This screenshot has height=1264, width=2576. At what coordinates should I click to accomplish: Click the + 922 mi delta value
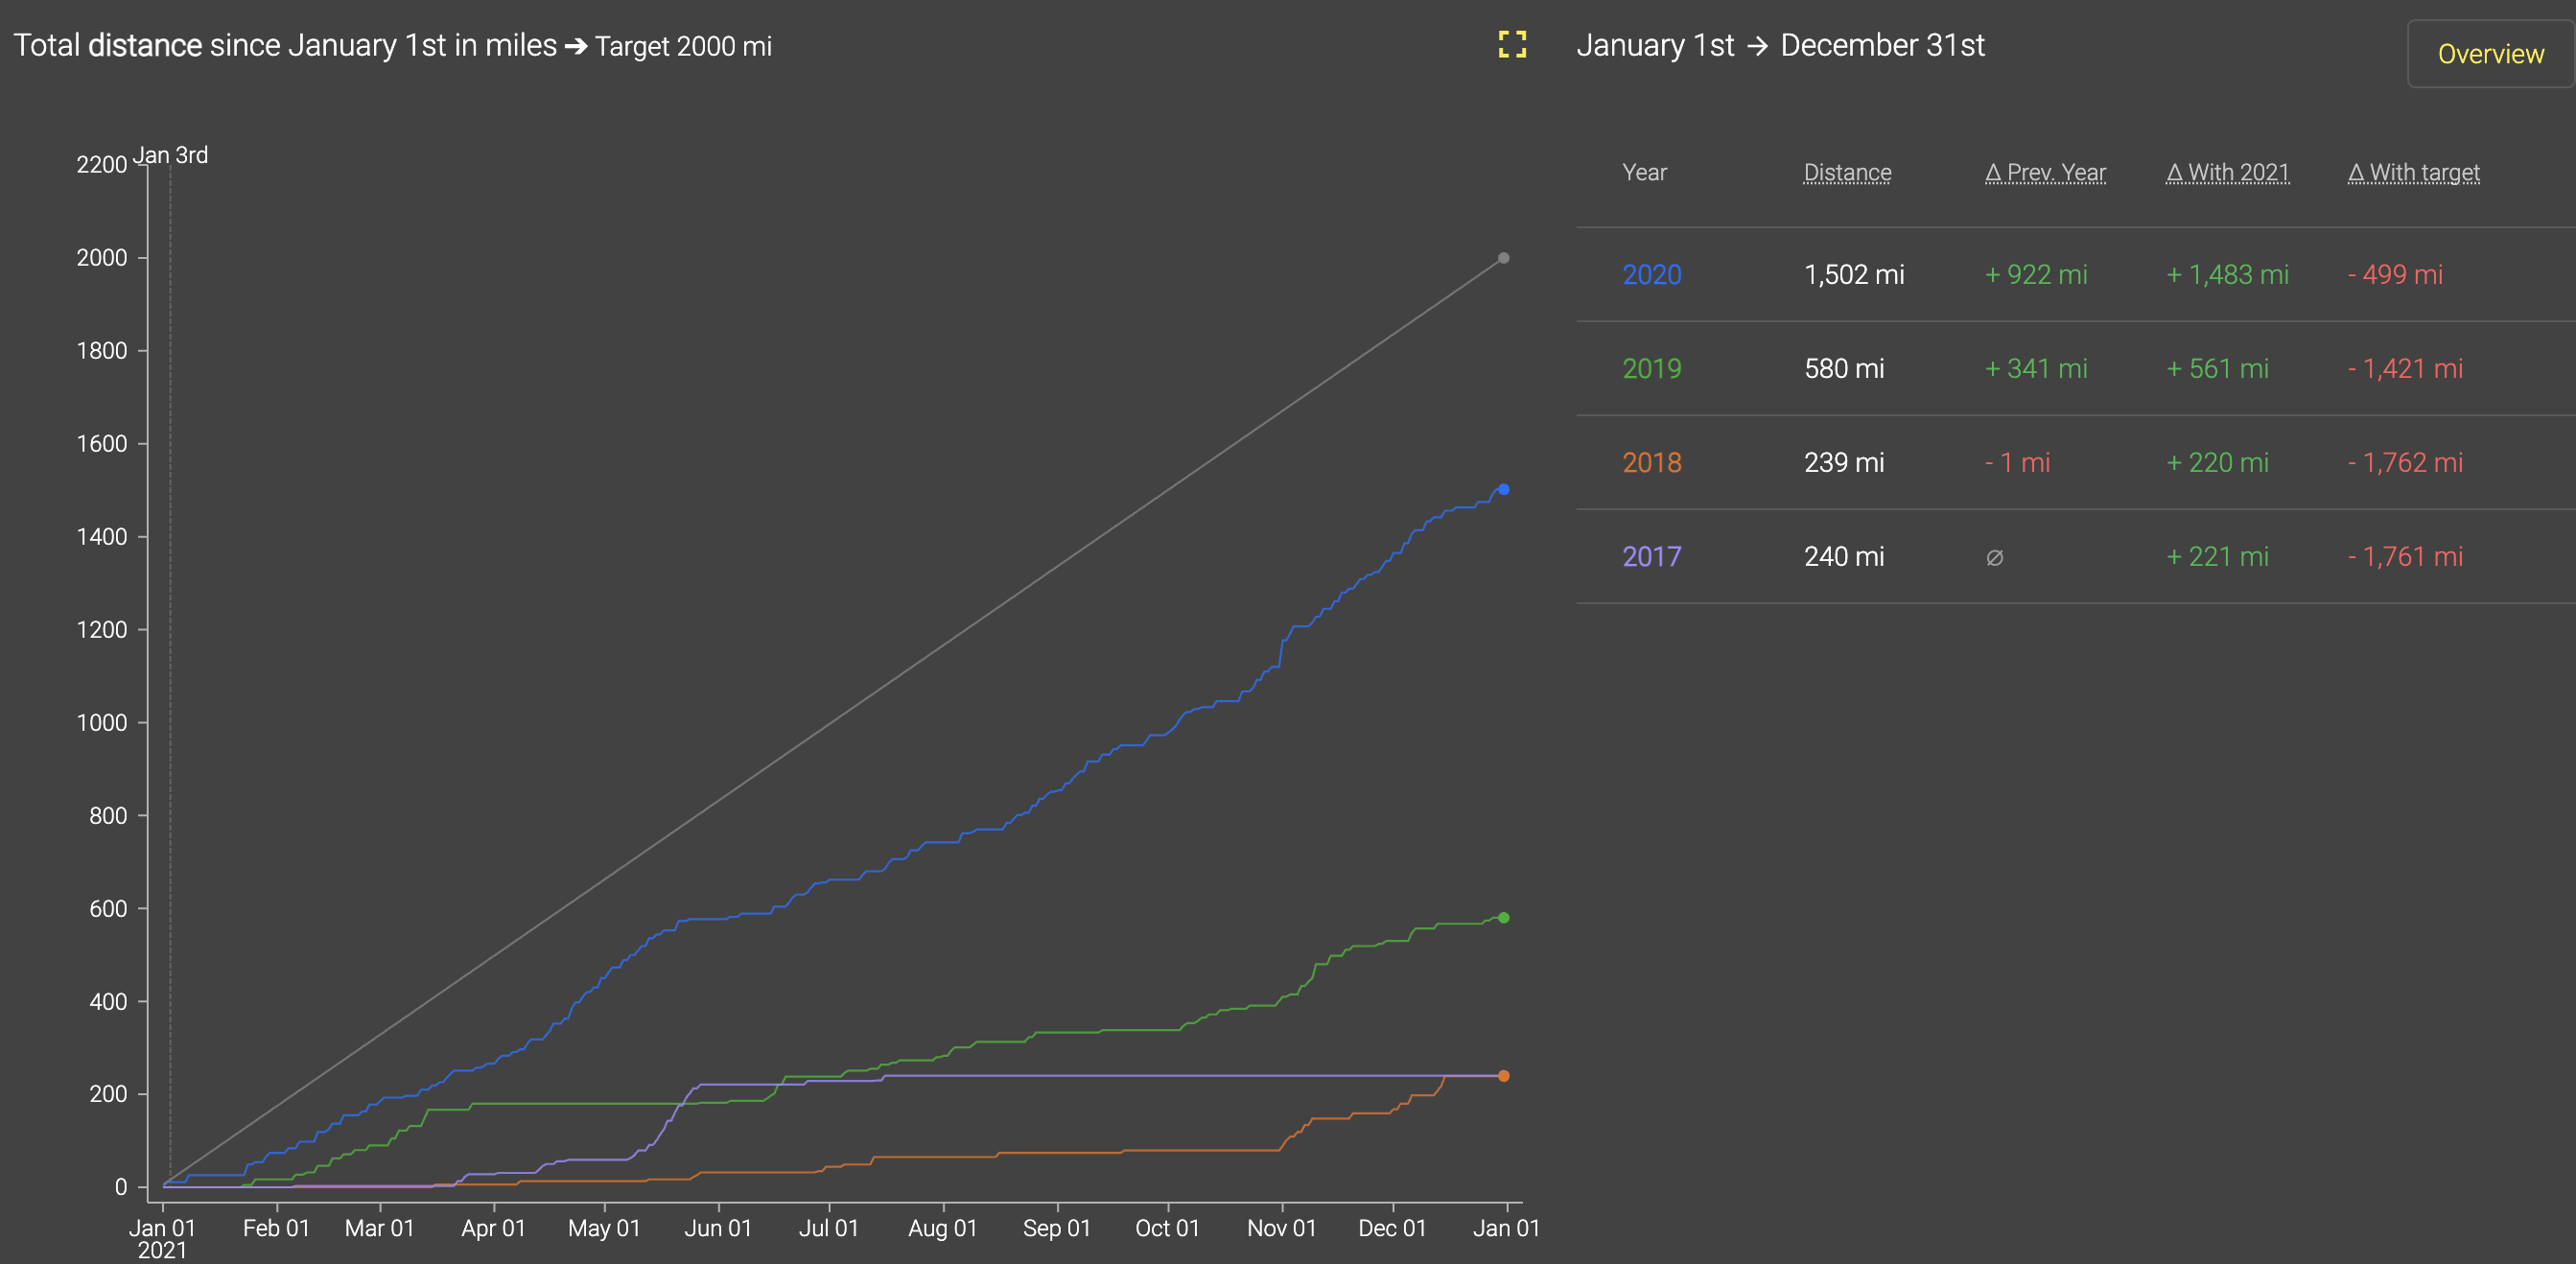2035,275
